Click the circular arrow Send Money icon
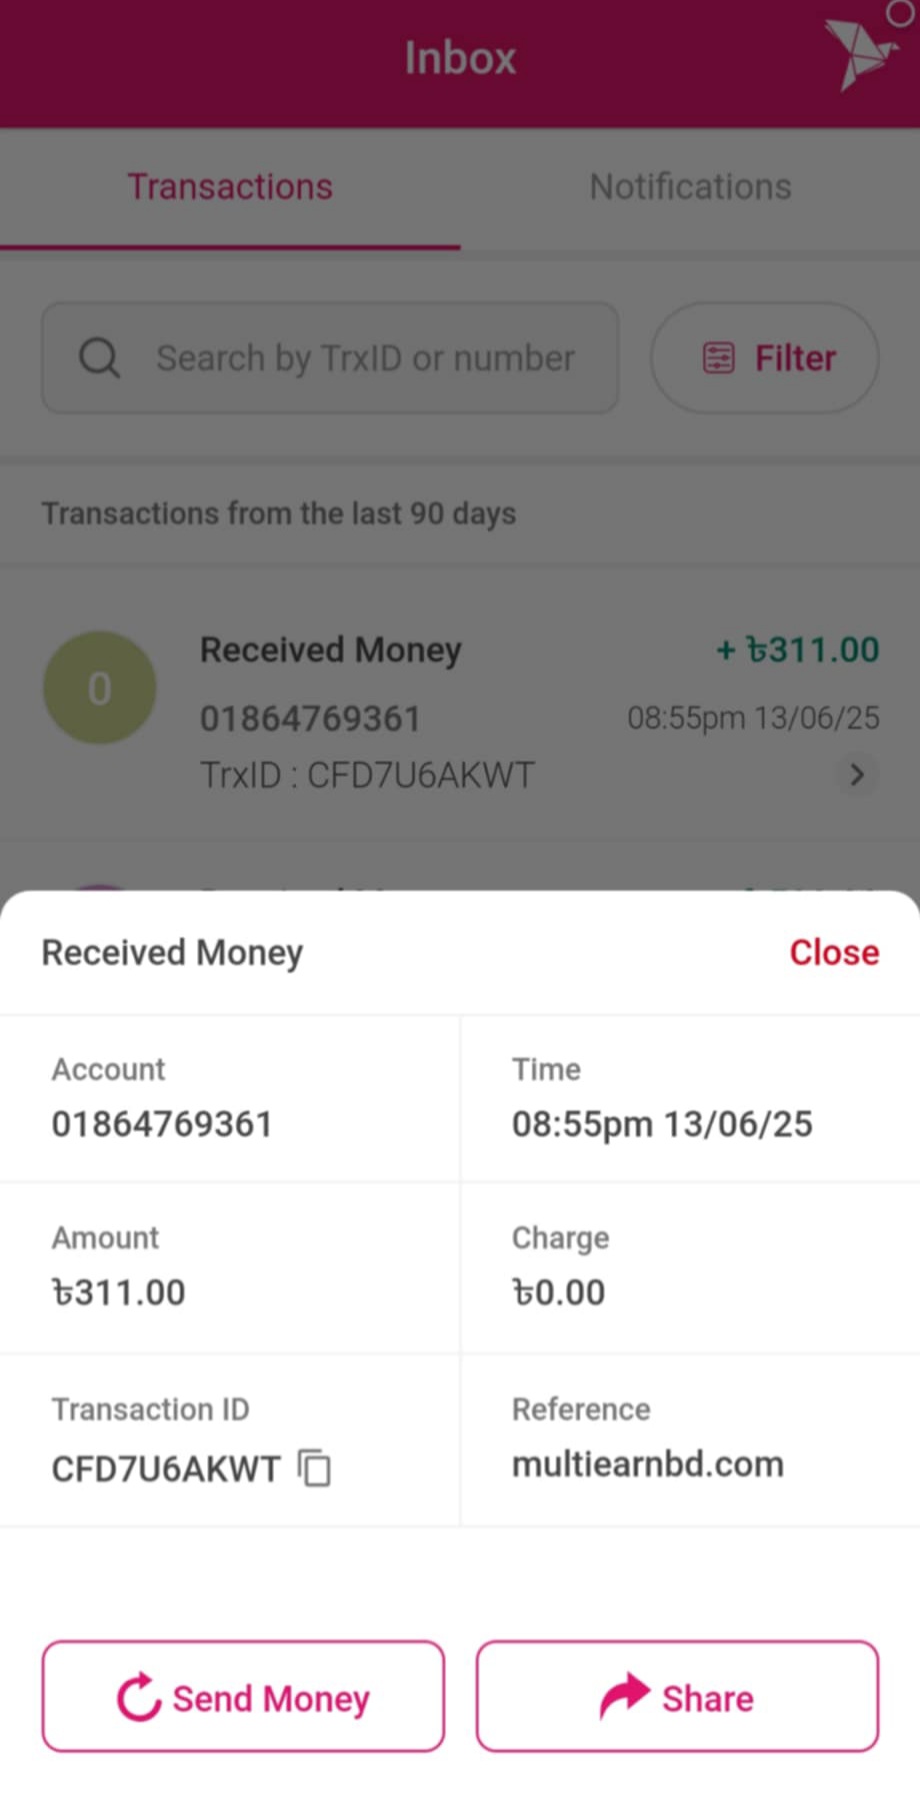Viewport: 920px width, 1809px height. [138, 1697]
